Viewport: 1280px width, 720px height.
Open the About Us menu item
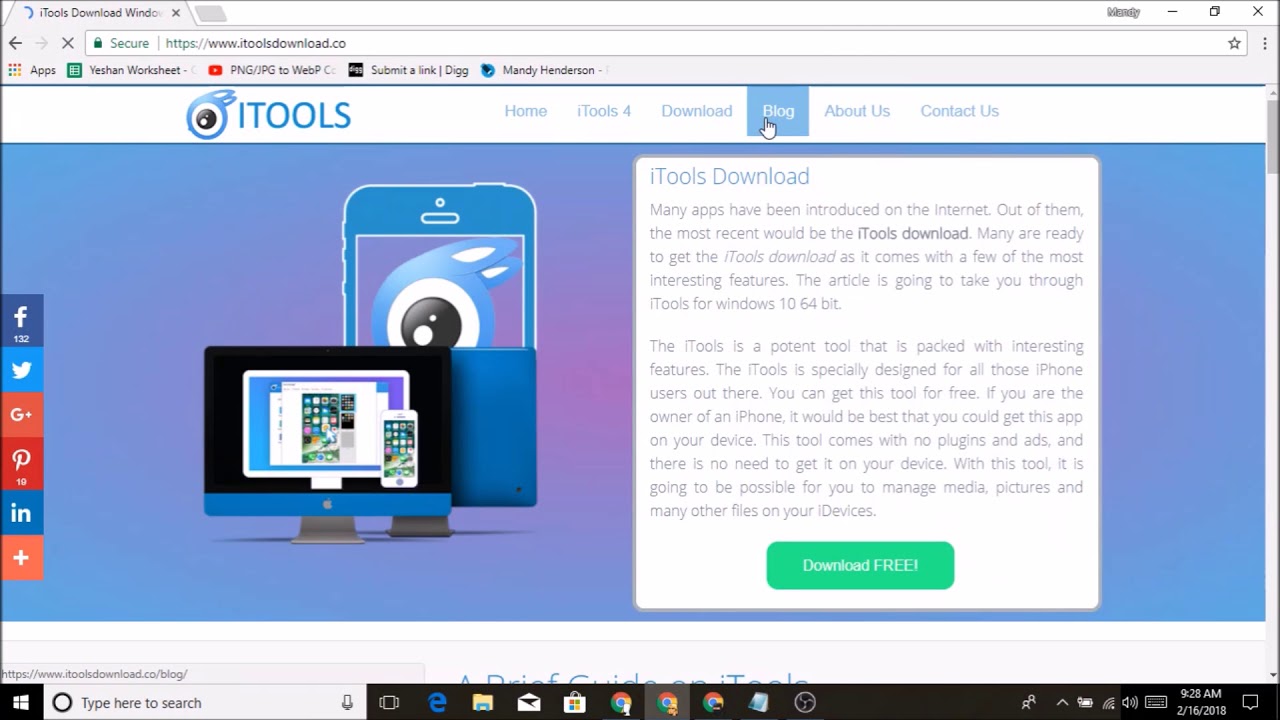pyautogui.click(x=857, y=111)
